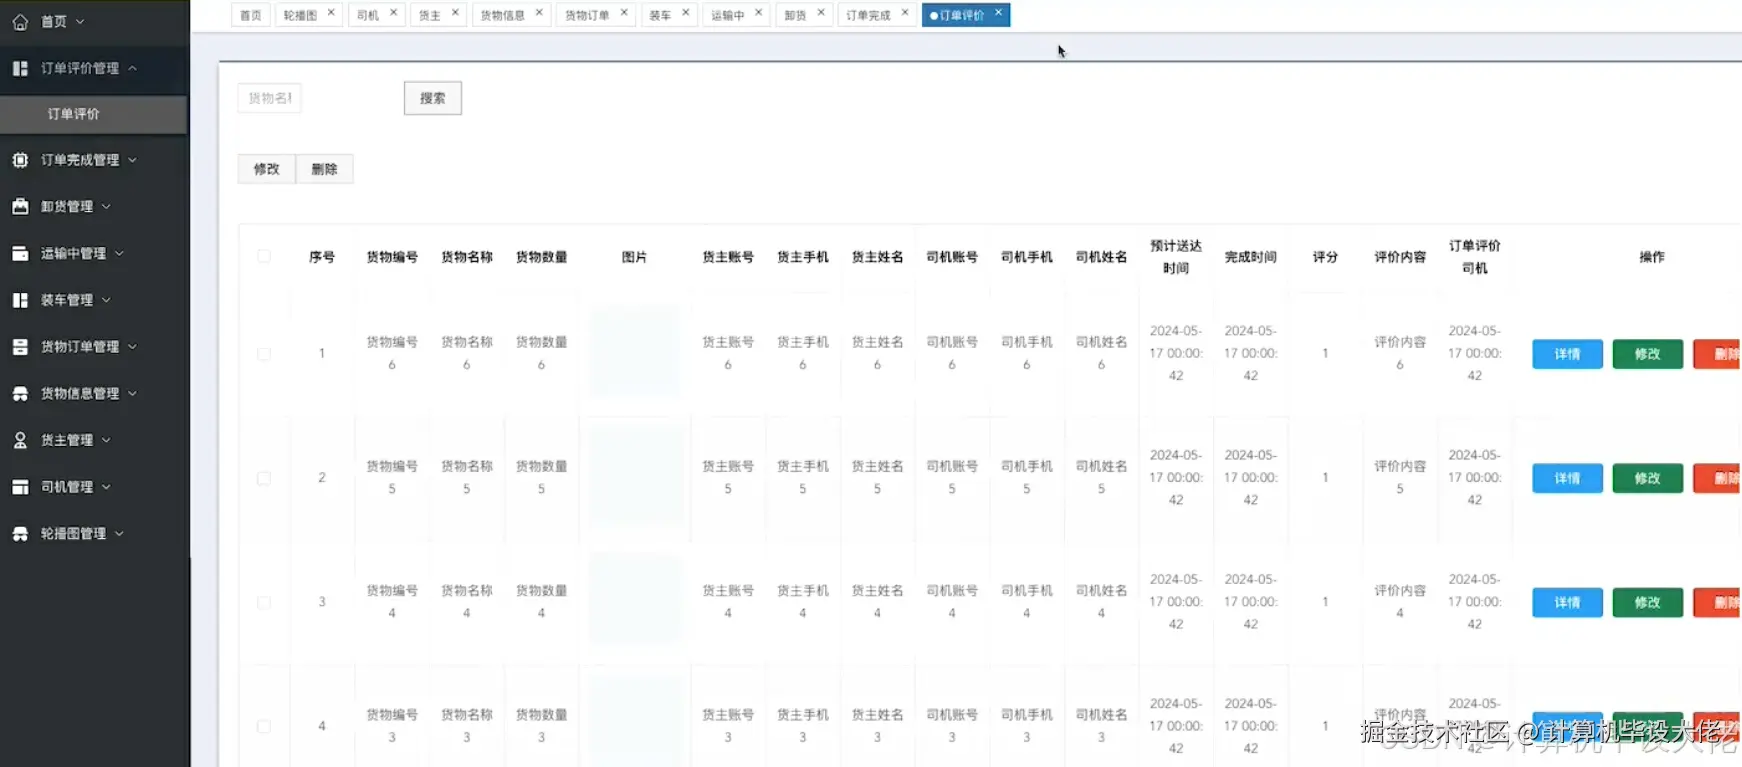1742x767 pixels.
Task: Click the 货主管理 person icon
Action: (x=20, y=440)
